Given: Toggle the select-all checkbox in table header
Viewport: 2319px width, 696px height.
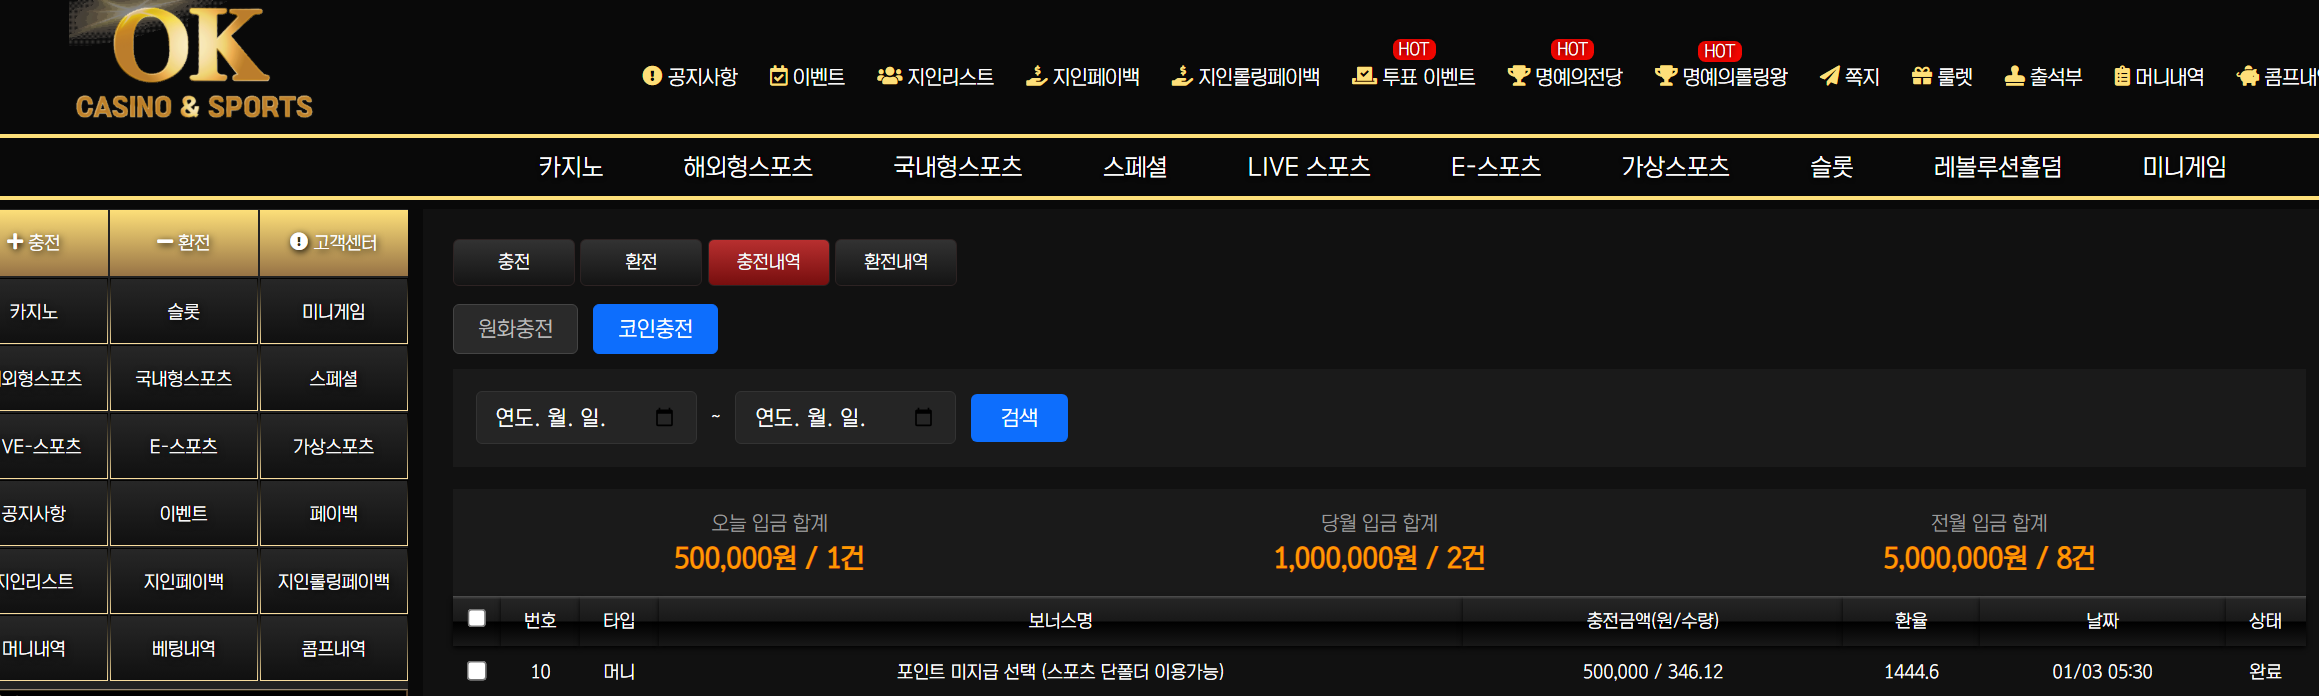Looking at the screenshot, I should (x=477, y=619).
